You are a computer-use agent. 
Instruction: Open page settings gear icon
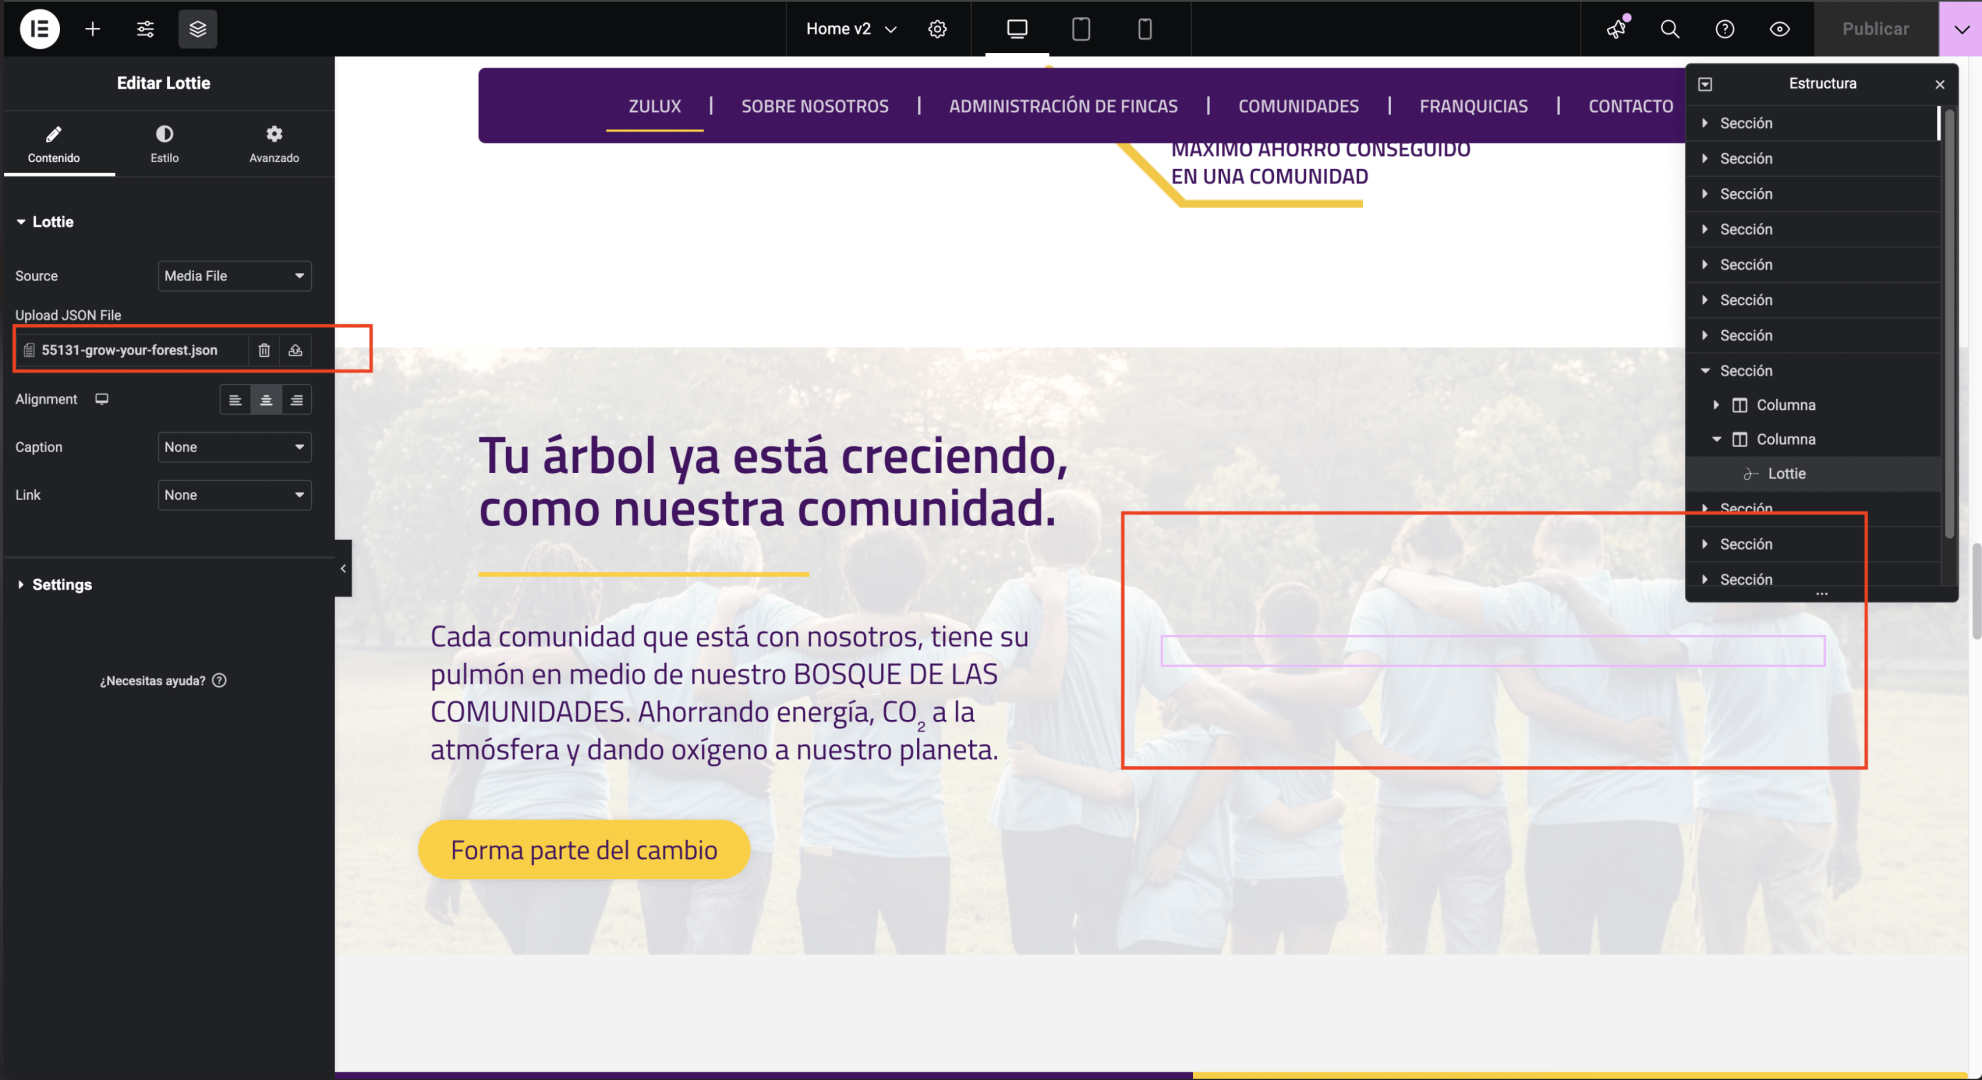click(937, 29)
